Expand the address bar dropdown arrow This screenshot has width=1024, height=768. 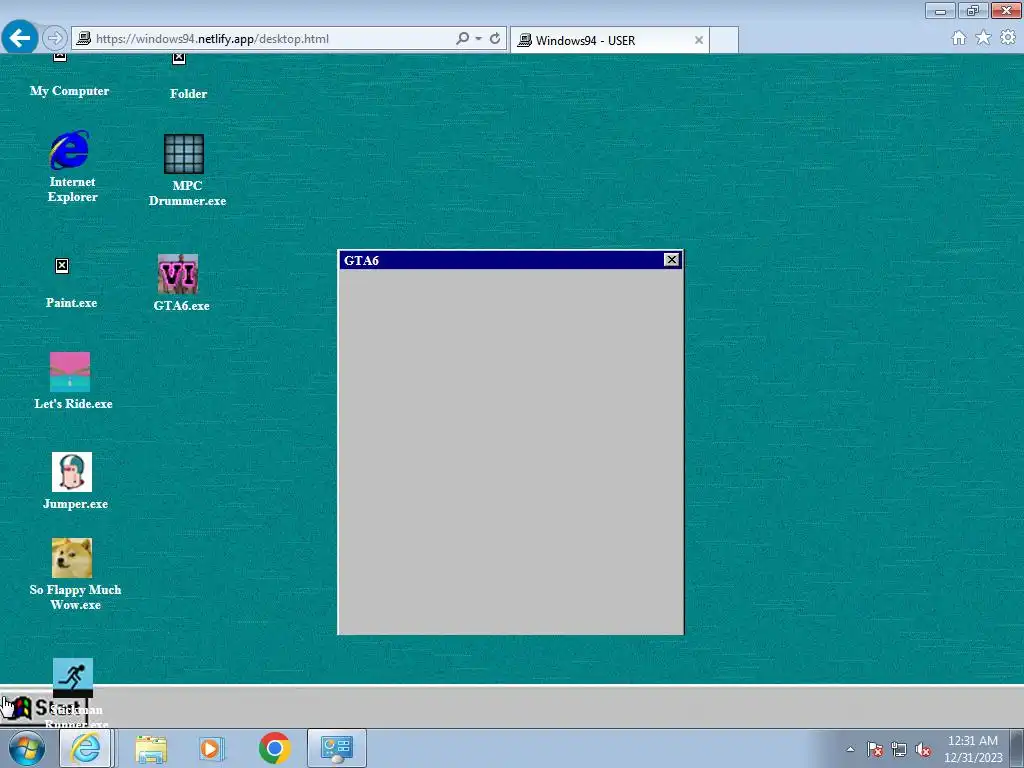pos(479,39)
